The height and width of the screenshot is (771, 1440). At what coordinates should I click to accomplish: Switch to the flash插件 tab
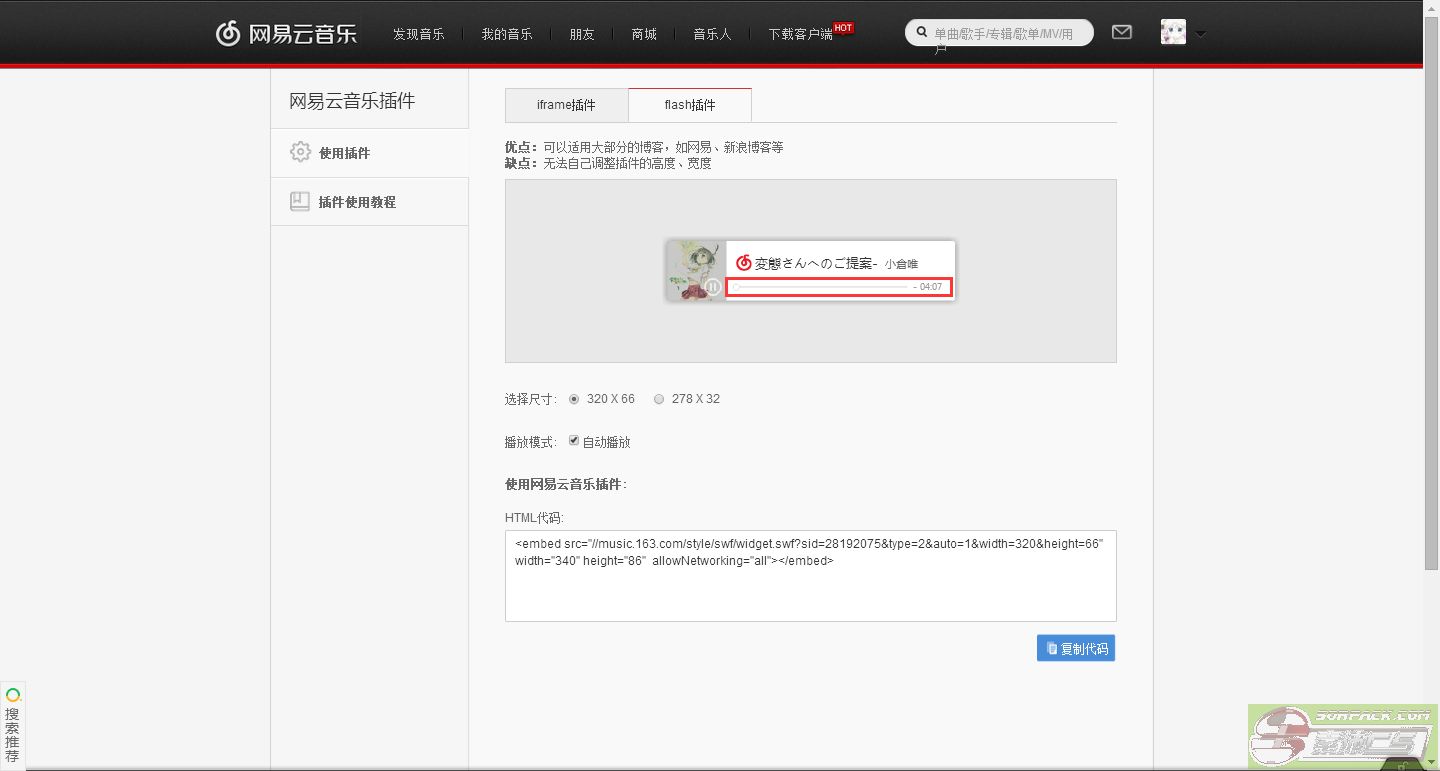690,105
